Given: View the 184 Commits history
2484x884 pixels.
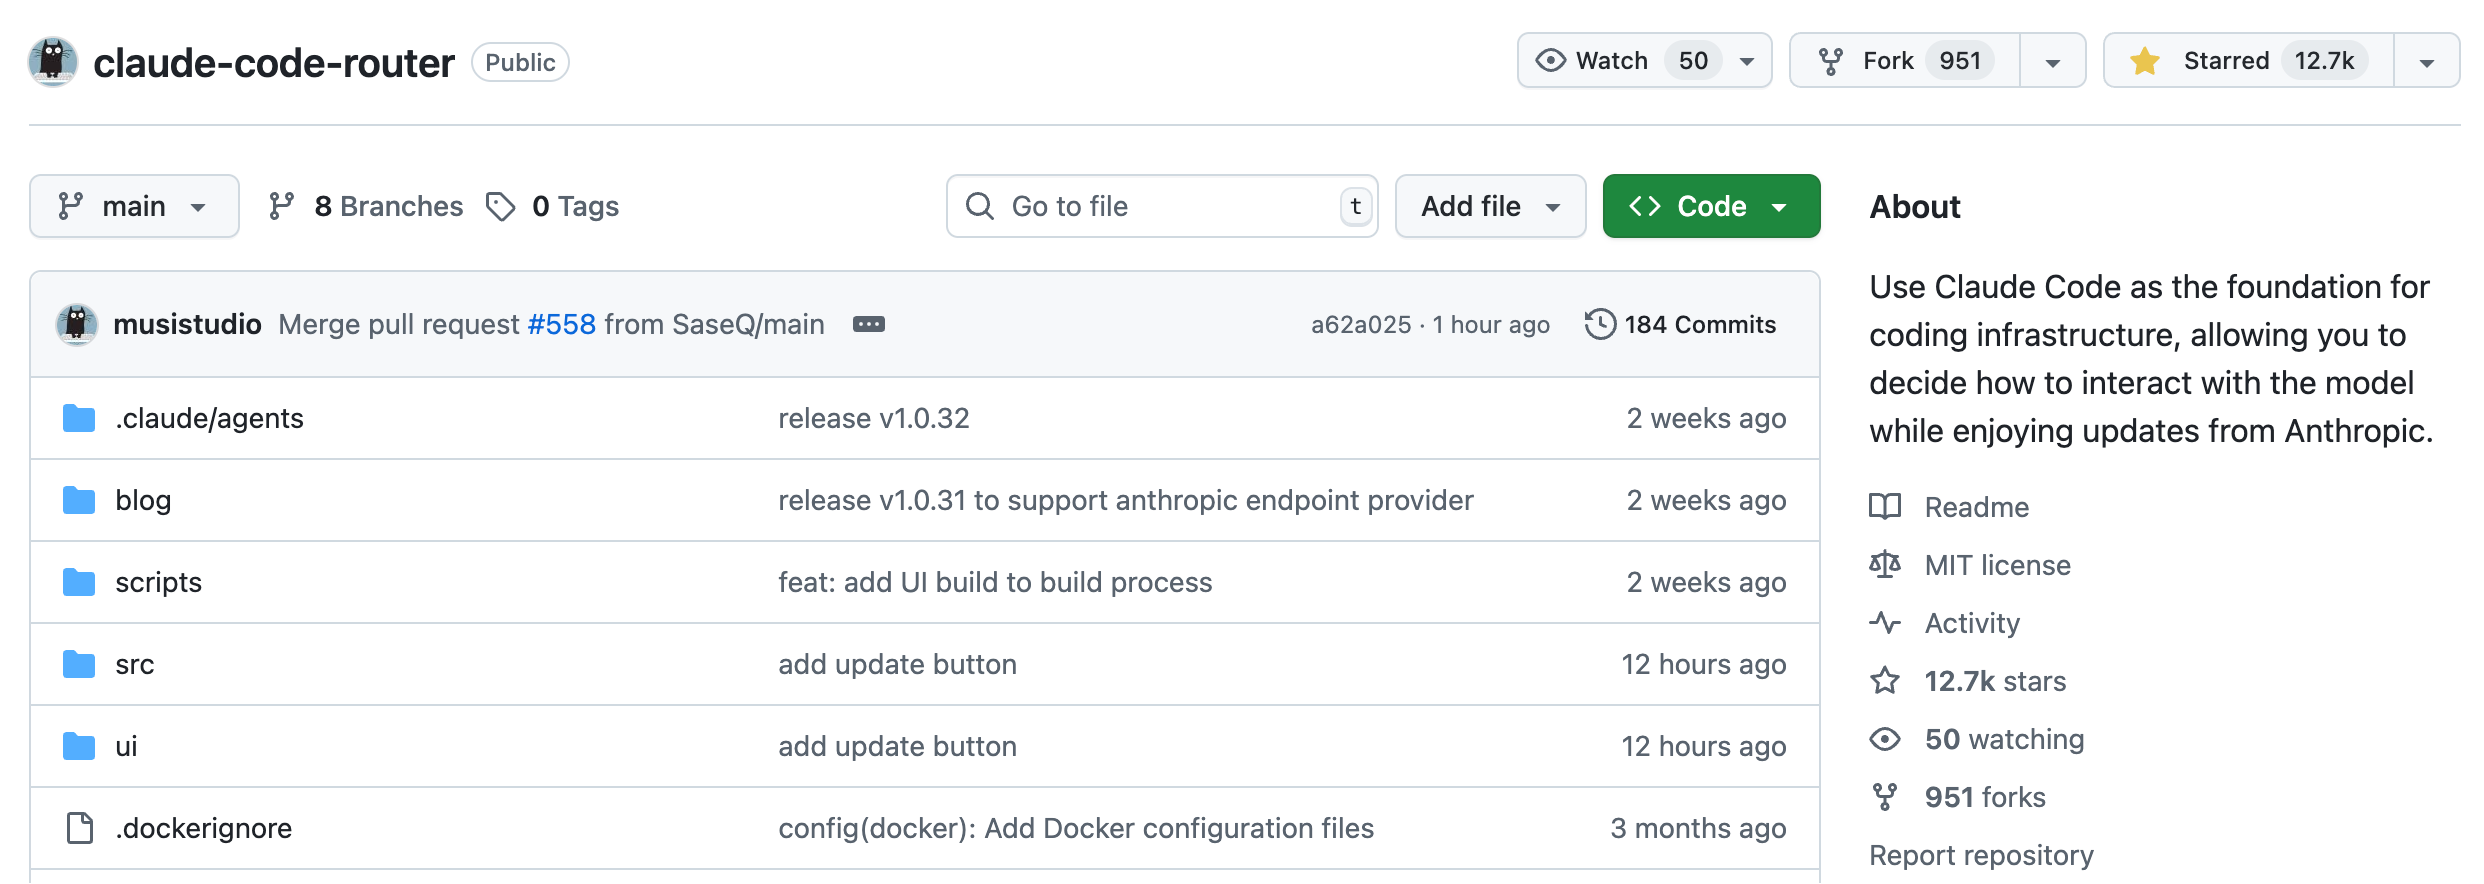Looking at the screenshot, I should [x=1681, y=324].
